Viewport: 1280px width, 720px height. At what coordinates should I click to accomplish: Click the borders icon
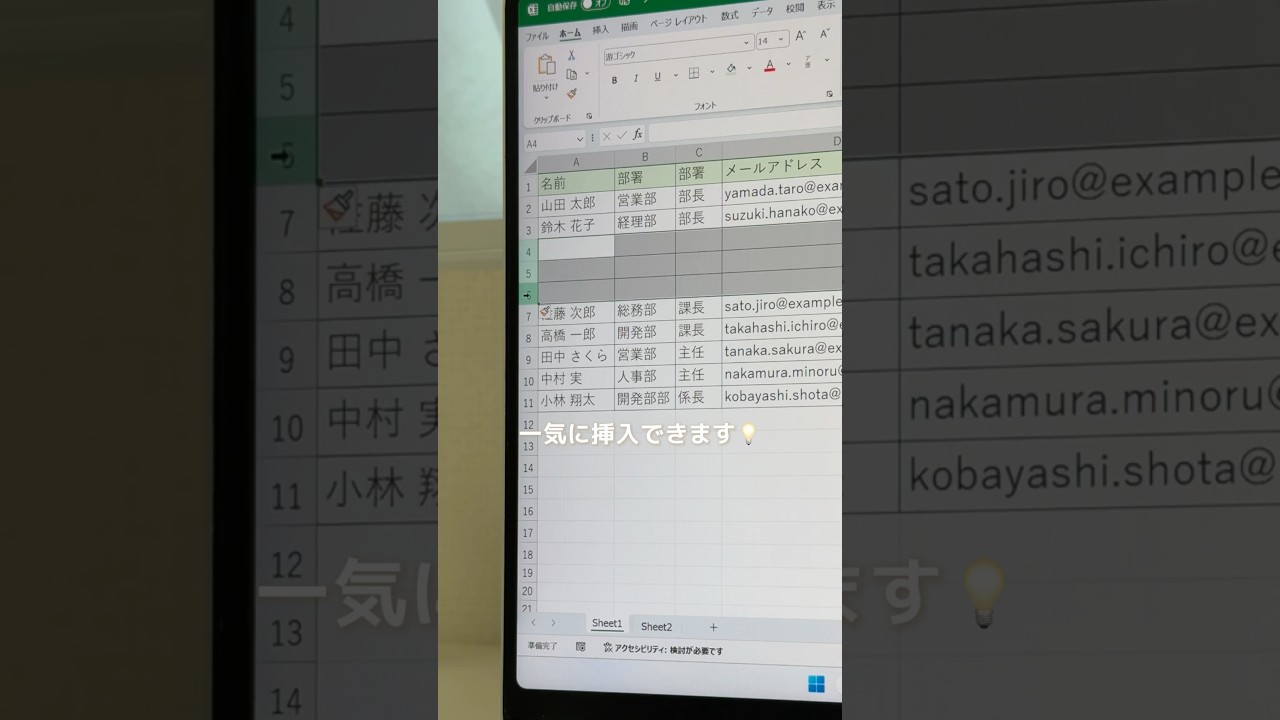(694, 74)
